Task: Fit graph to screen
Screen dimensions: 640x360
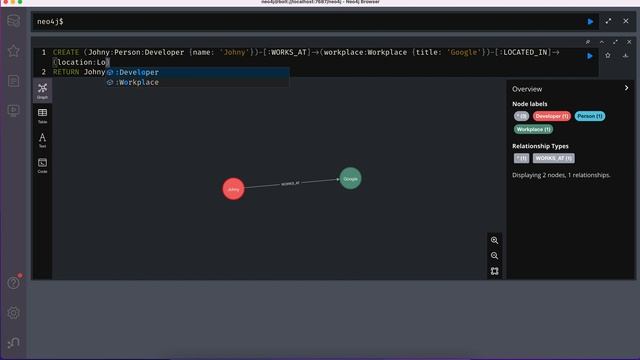Action: (x=494, y=271)
